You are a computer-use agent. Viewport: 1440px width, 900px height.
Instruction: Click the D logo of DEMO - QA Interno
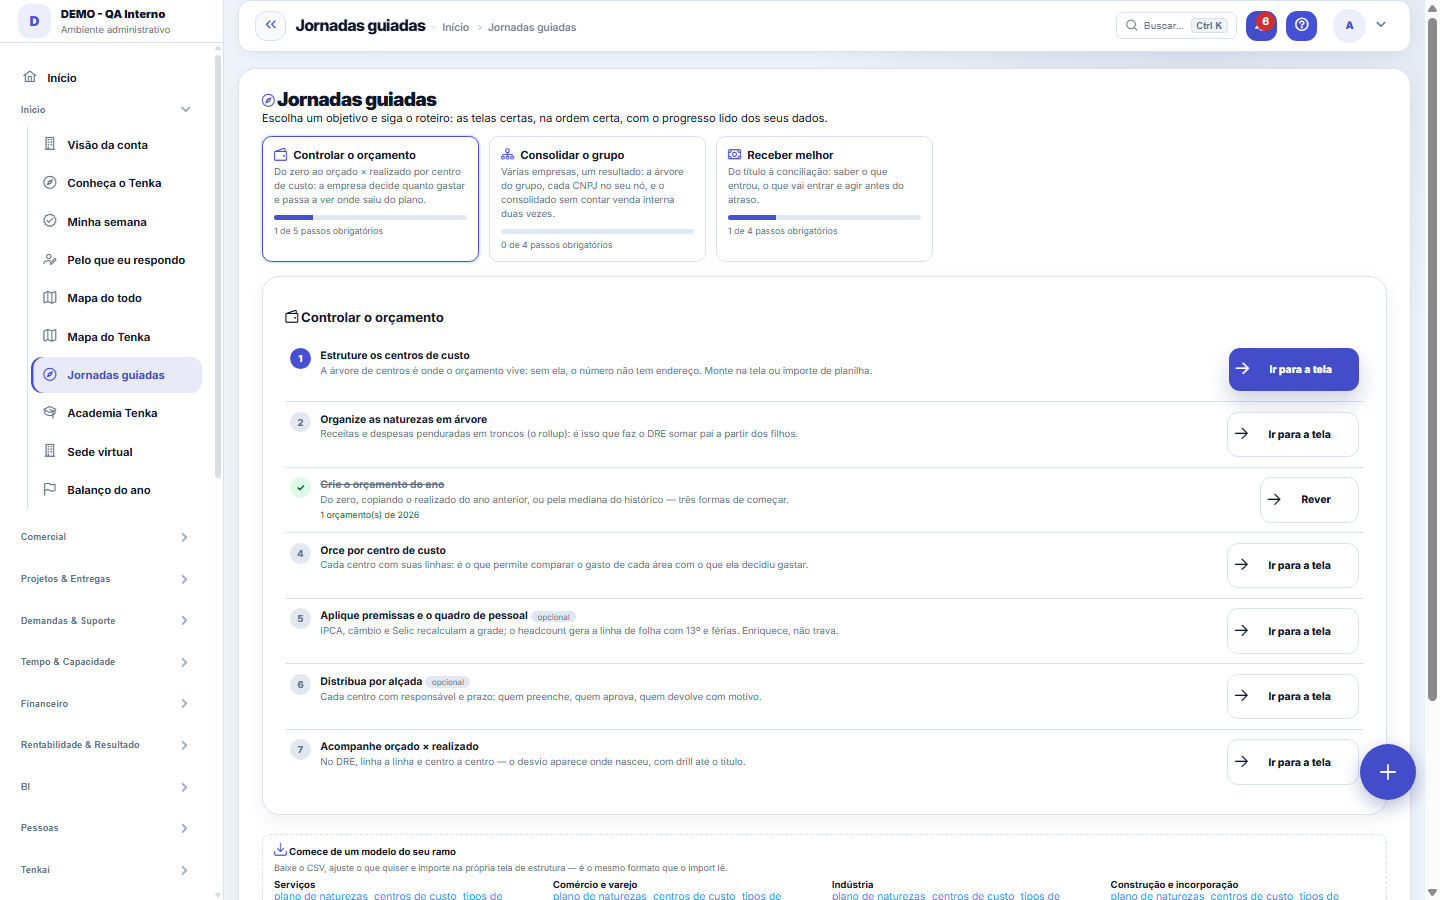(x=34, y=21)
